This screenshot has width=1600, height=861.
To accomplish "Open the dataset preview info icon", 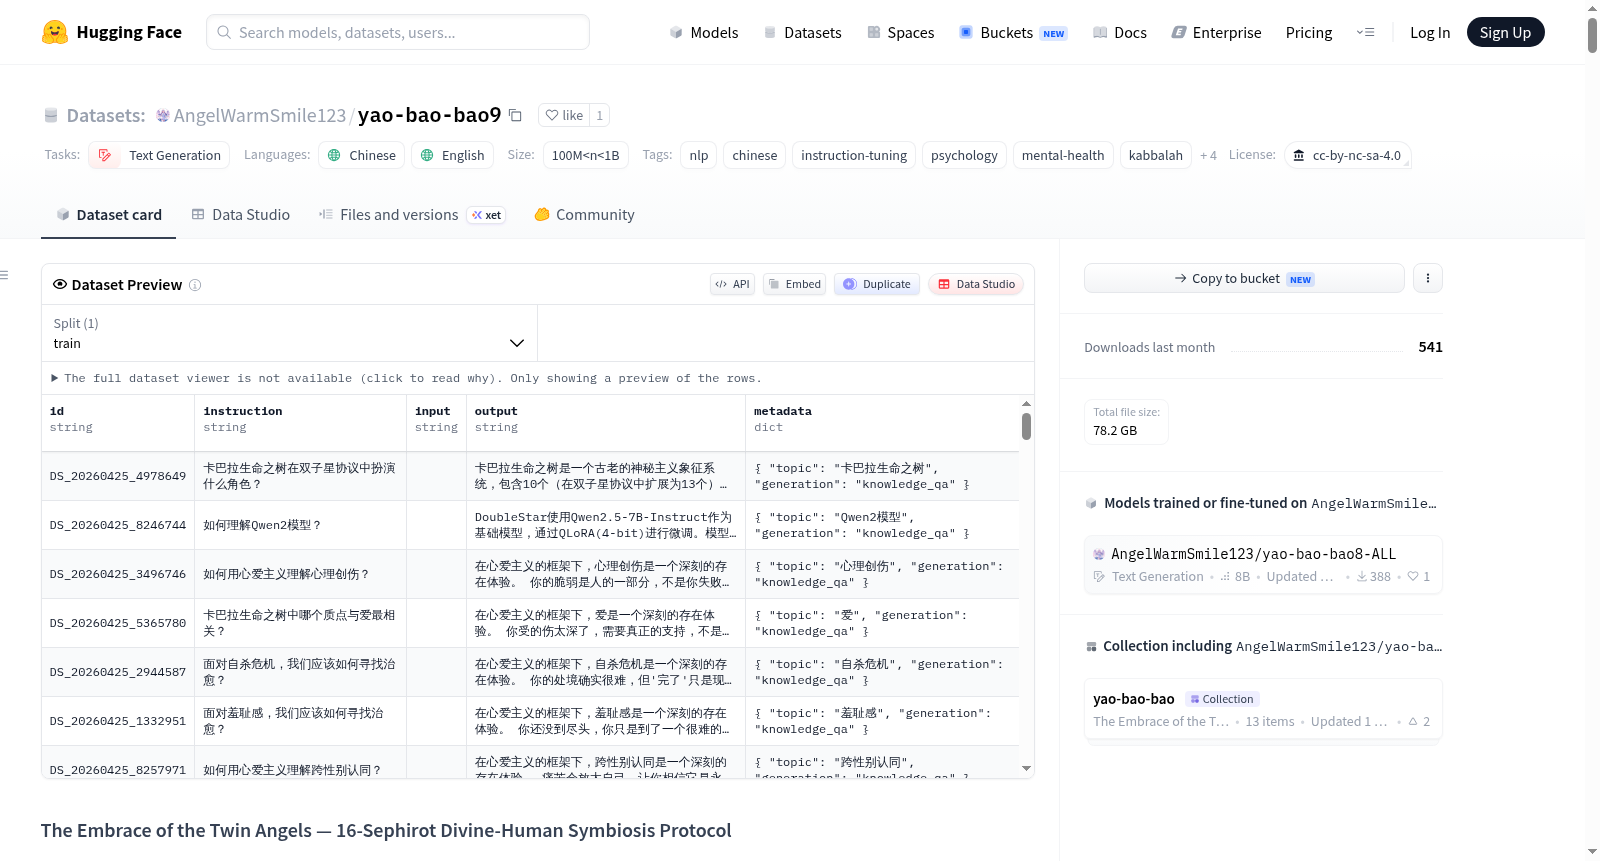I will (x=195, y=285).
